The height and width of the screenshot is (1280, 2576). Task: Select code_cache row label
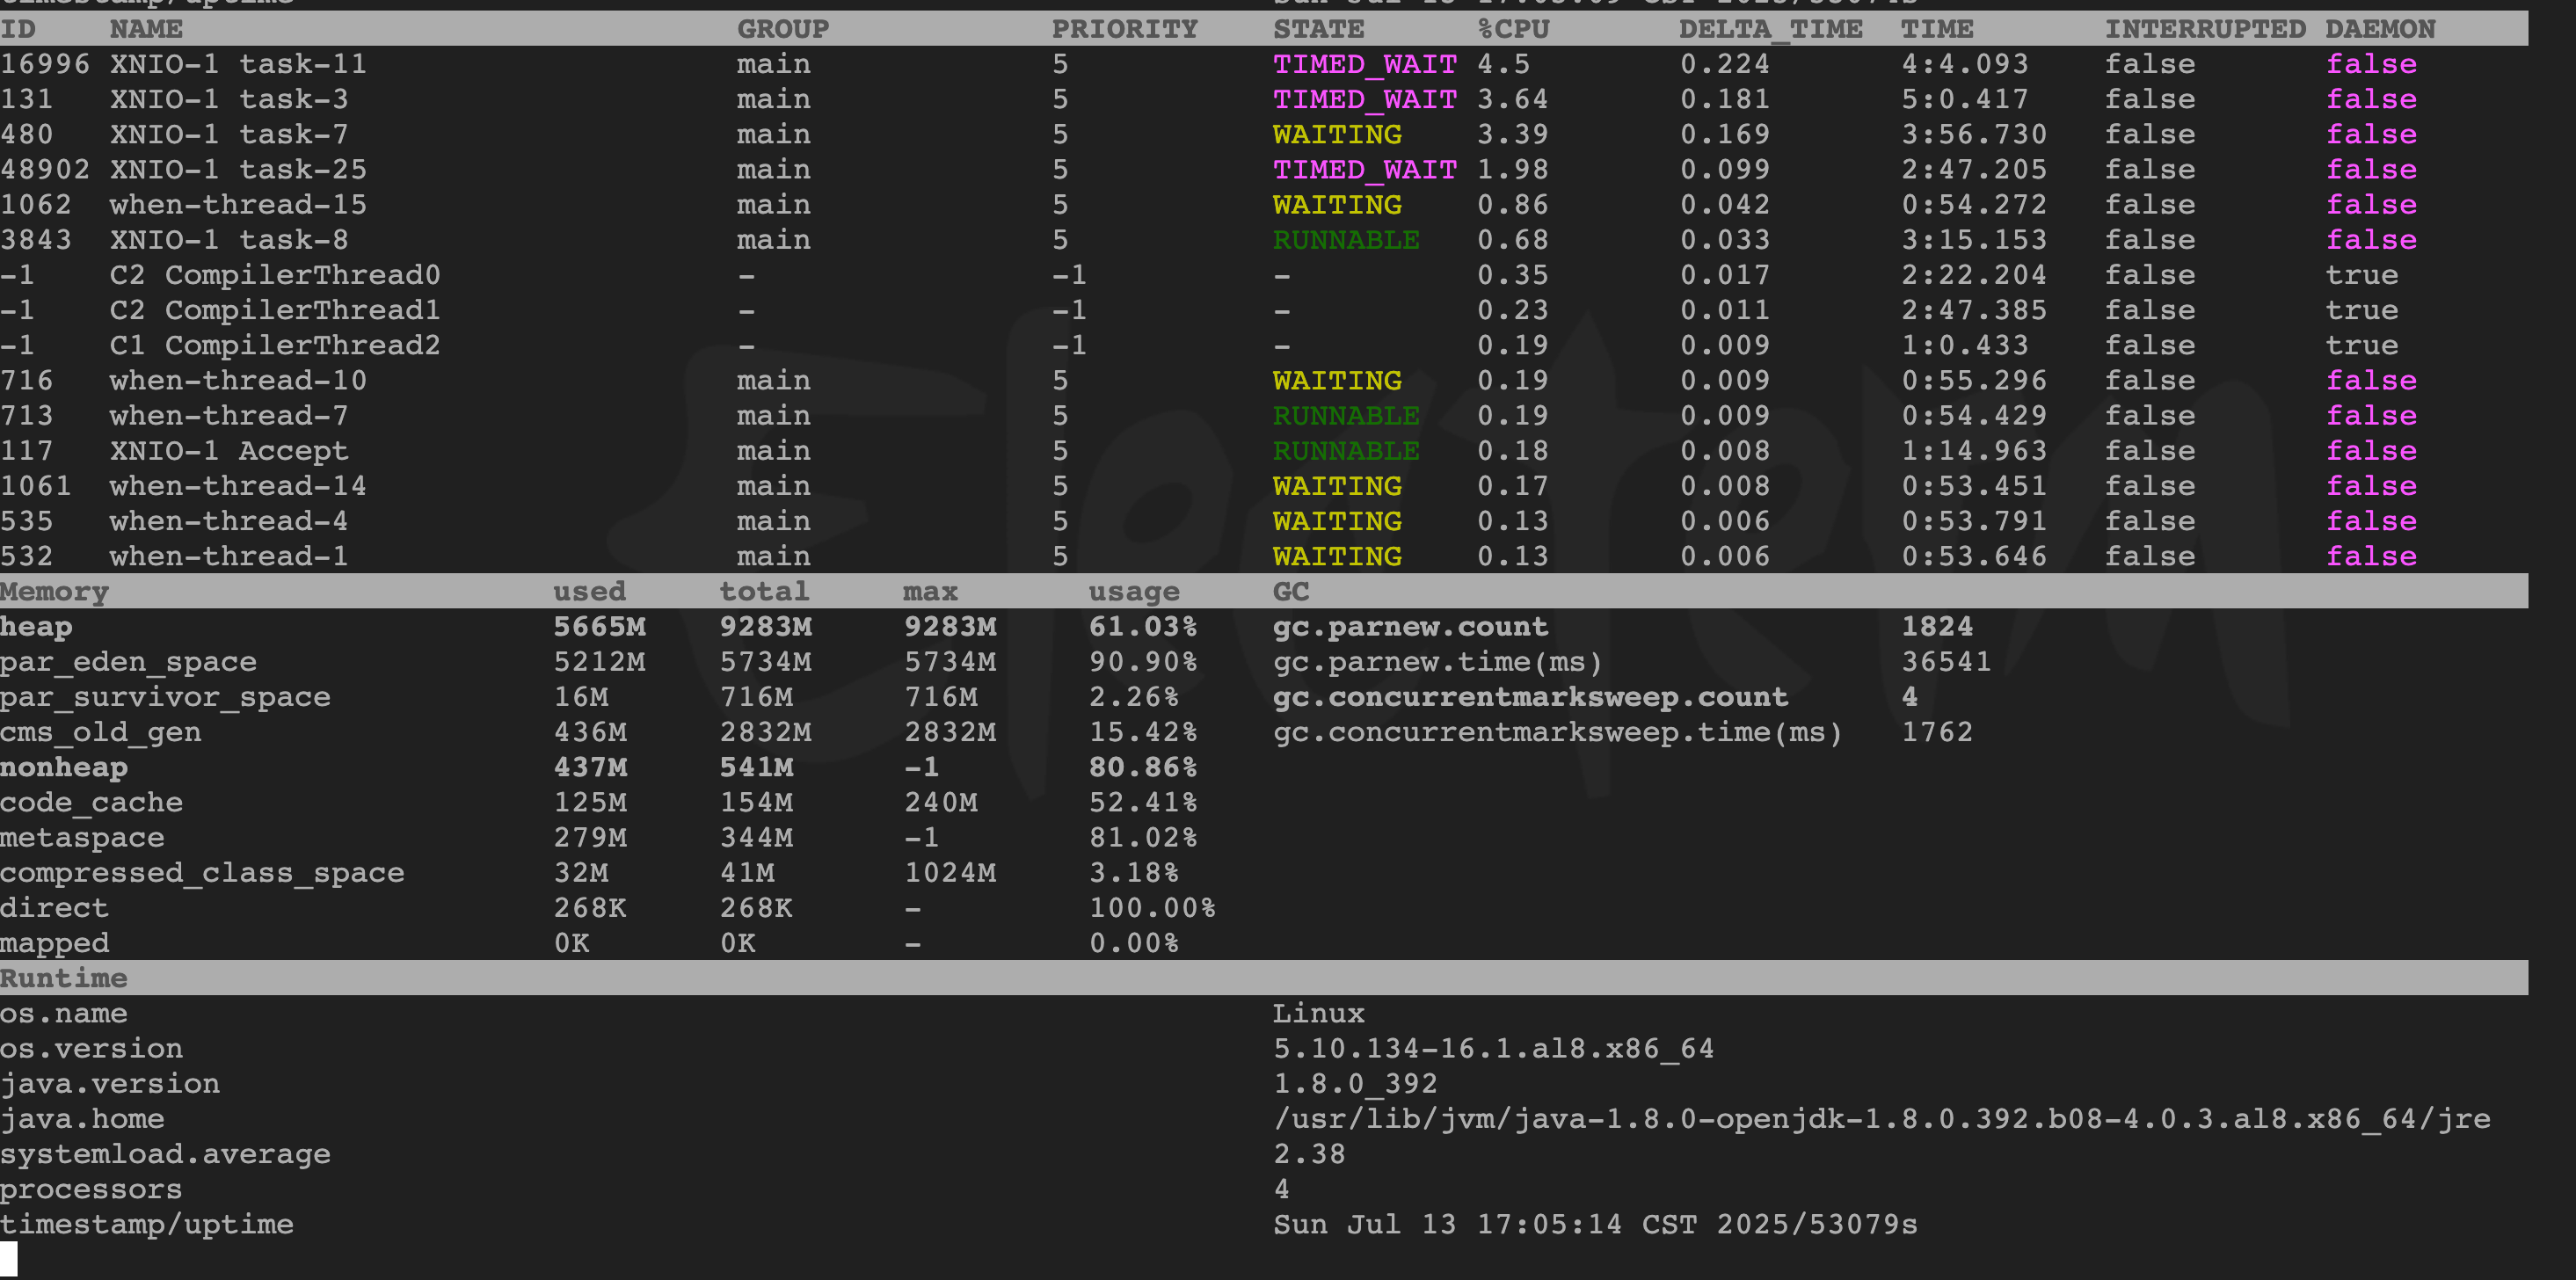91,802
